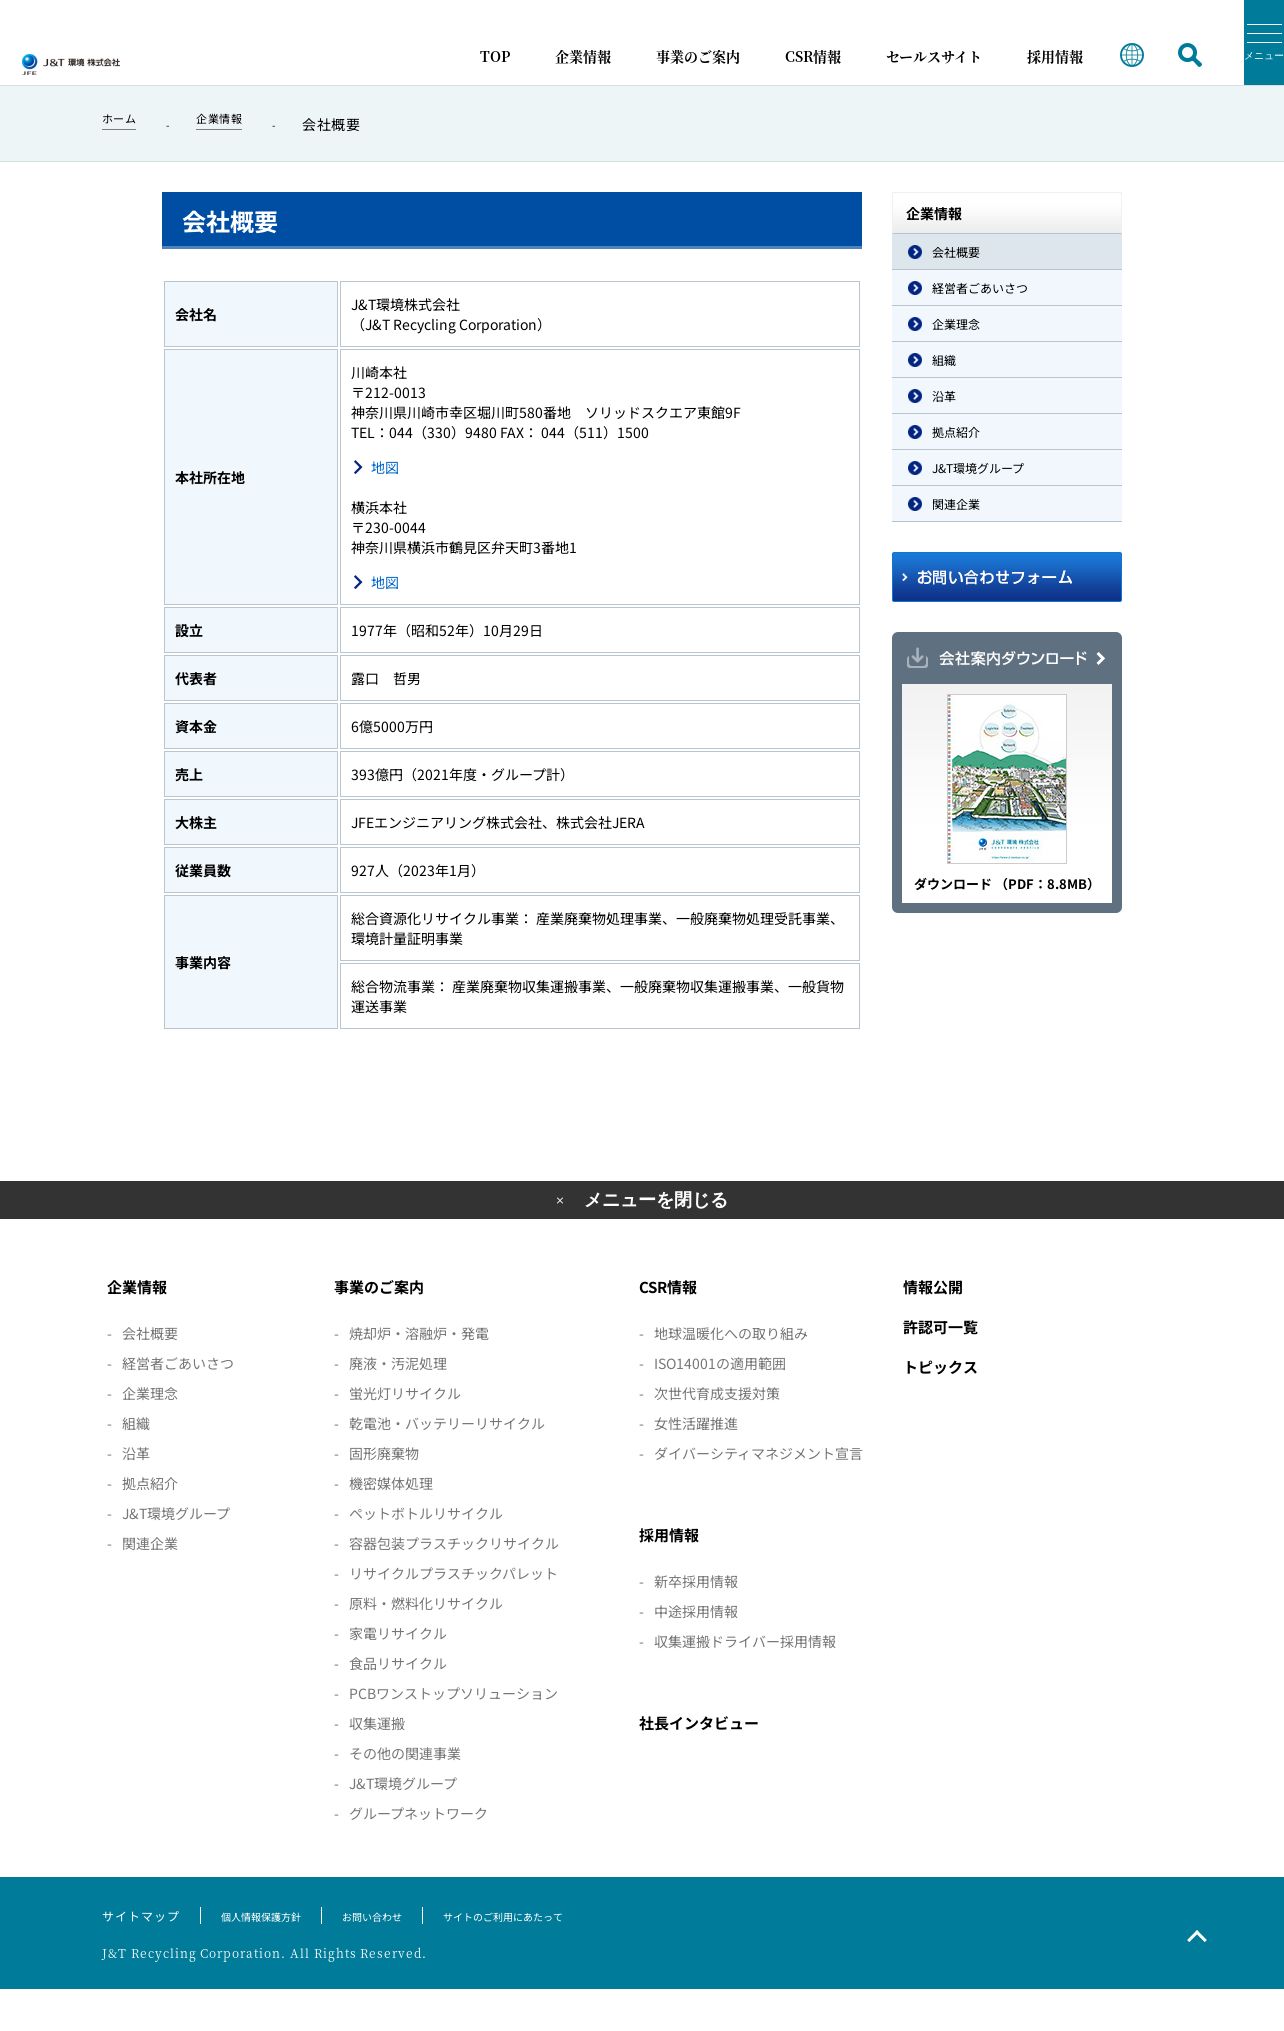Select 沿革 in the sidebar menu
This screenshot has width=1284, height=2031.
point(1007,396)
